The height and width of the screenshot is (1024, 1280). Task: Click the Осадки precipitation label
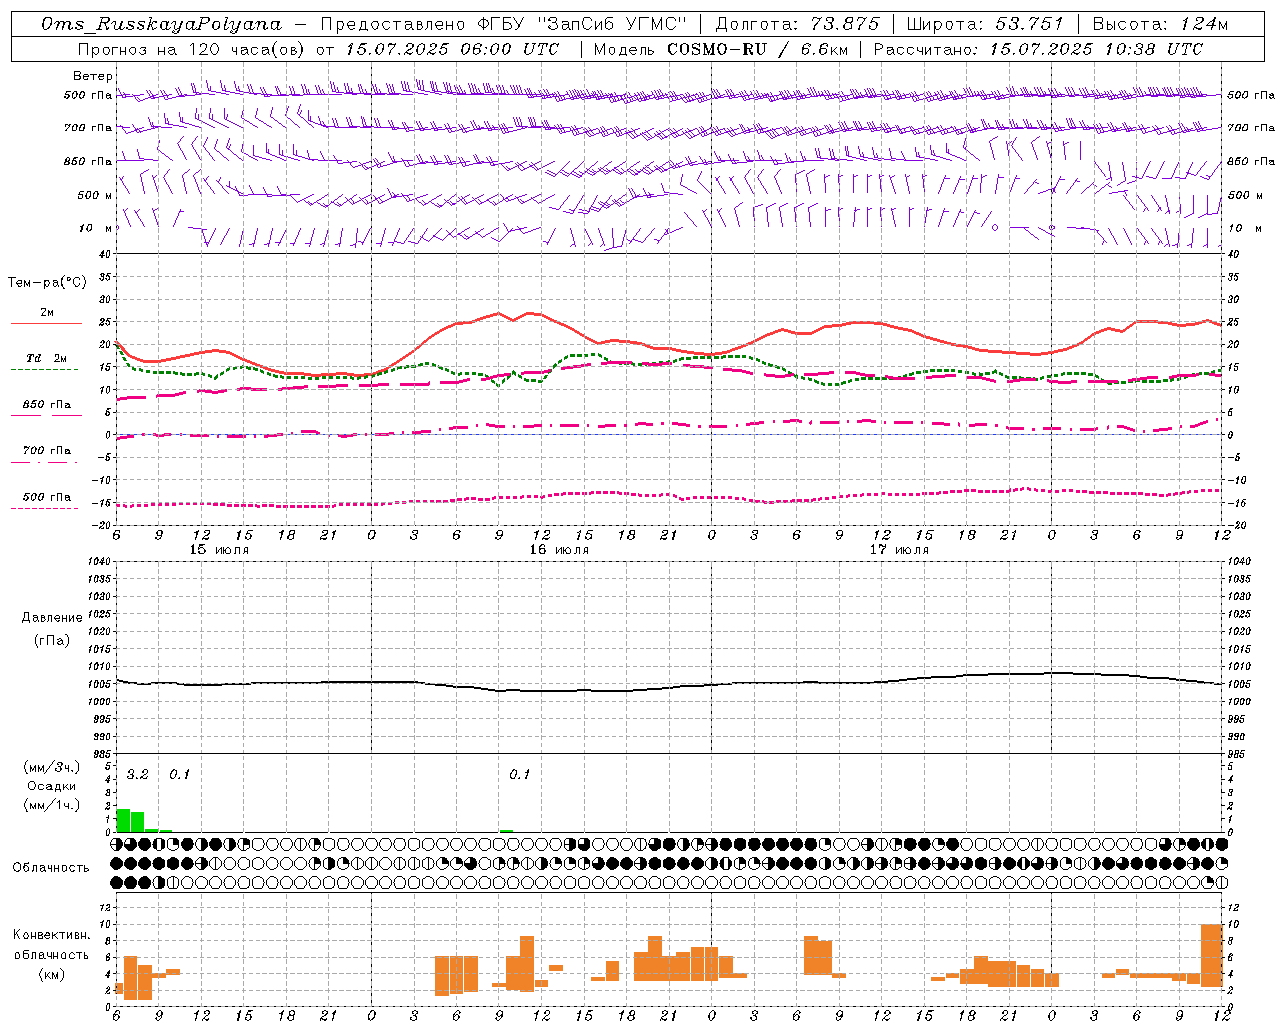coord(52,786)
